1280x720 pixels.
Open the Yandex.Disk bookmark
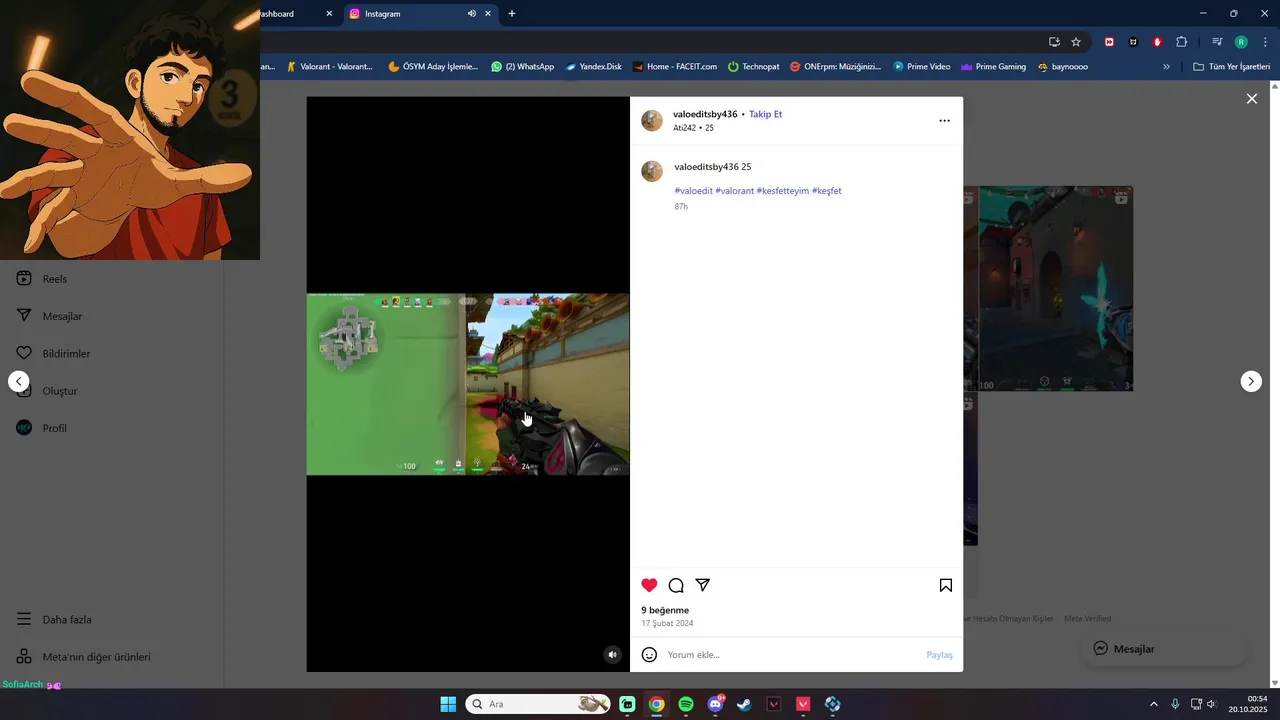pos(593,67)
